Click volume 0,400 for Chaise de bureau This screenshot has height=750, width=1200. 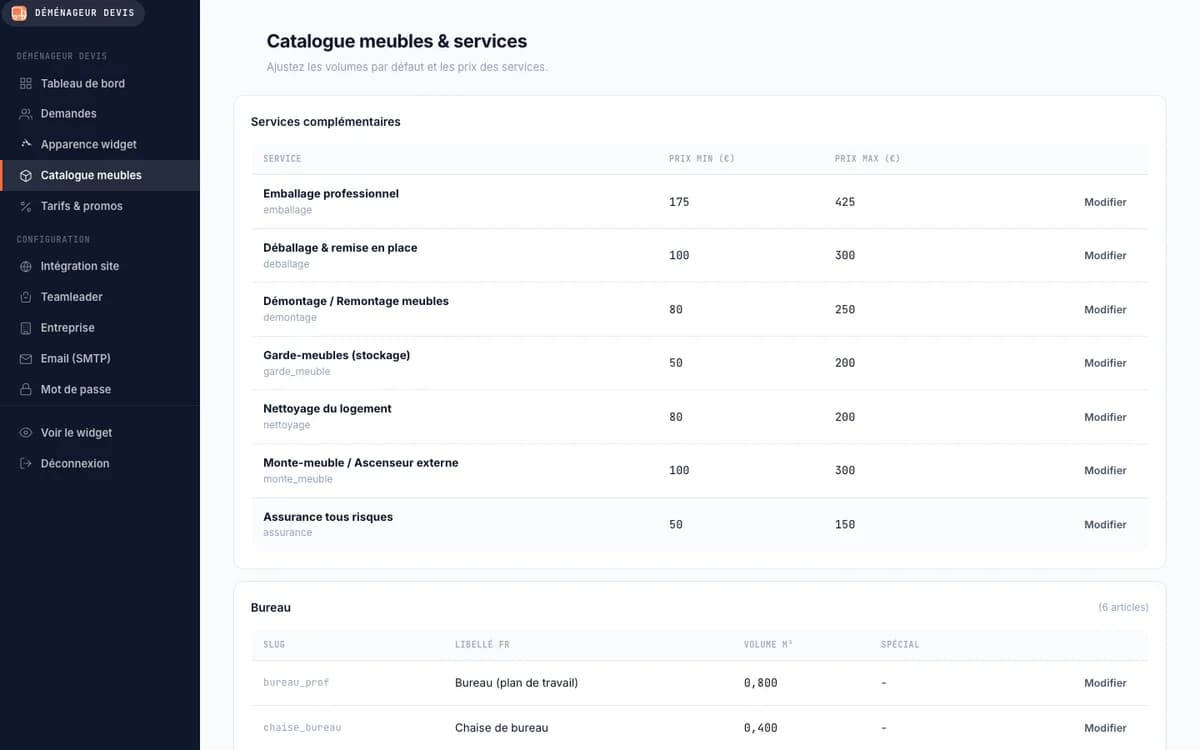761,728
